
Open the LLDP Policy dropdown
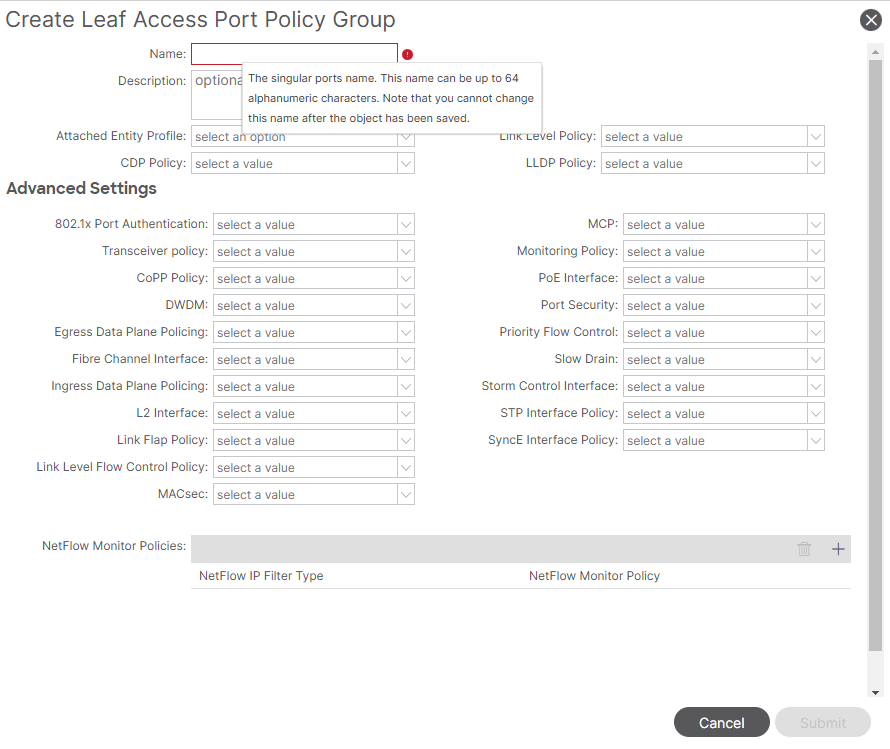[x=712, y=164]
